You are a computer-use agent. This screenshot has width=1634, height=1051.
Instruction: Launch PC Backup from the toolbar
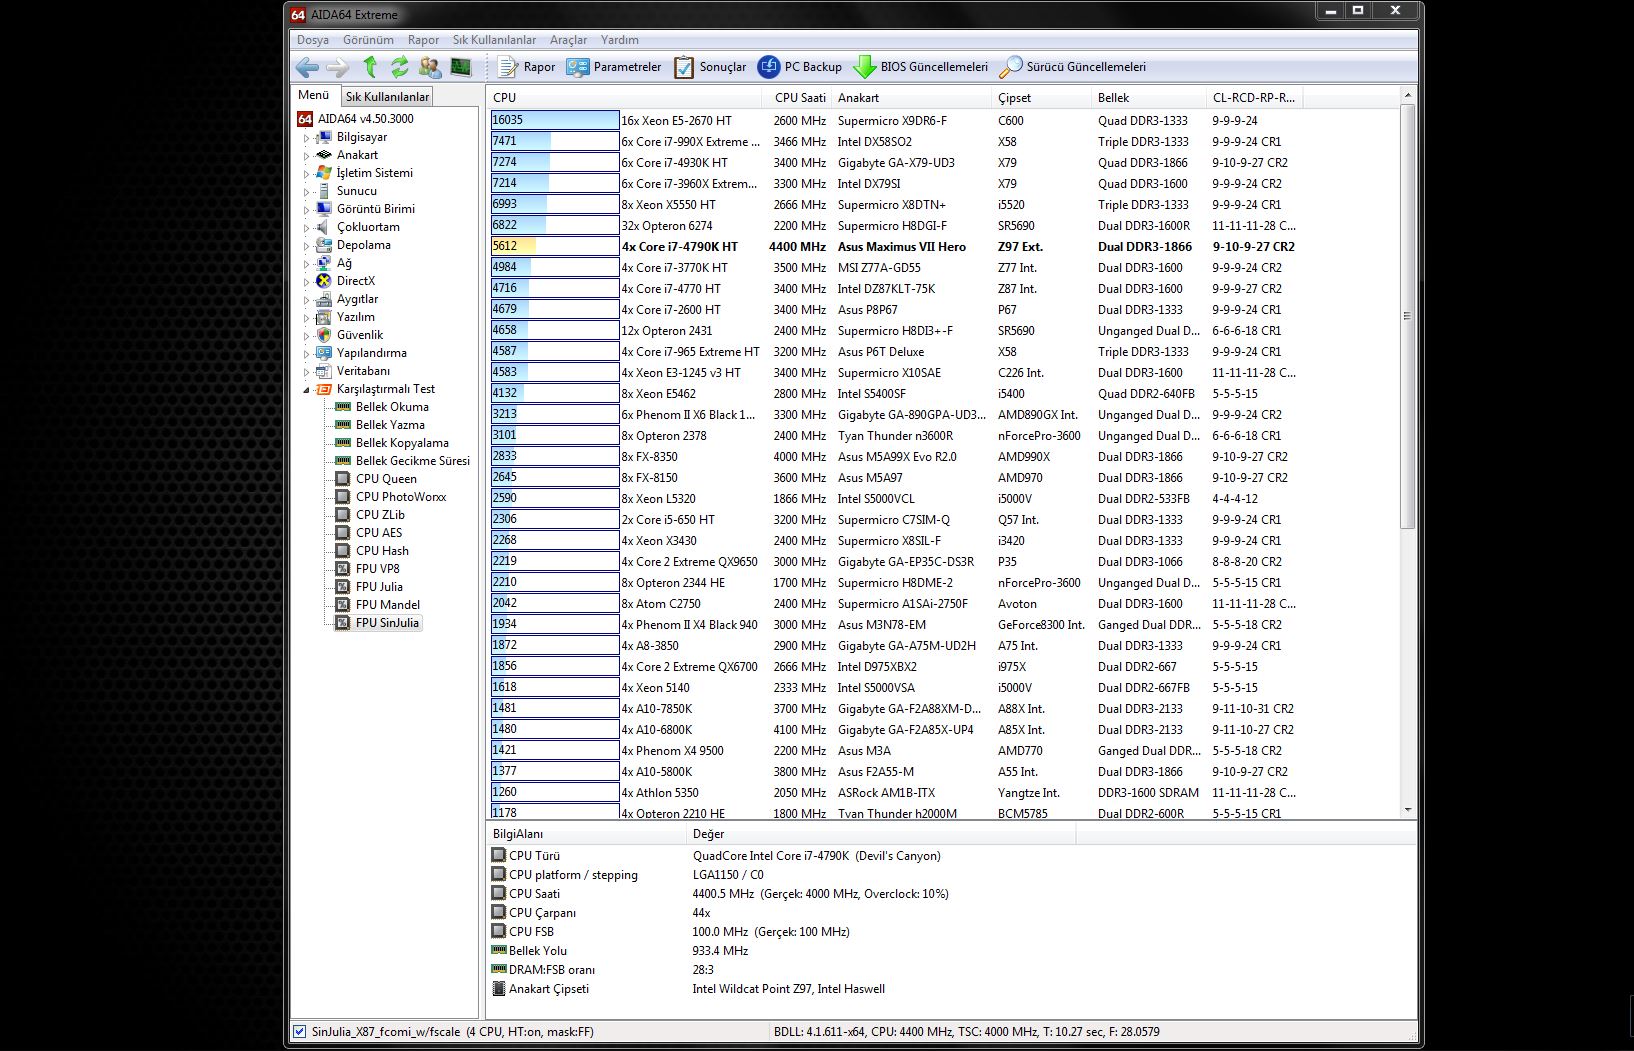coord(800,67)
